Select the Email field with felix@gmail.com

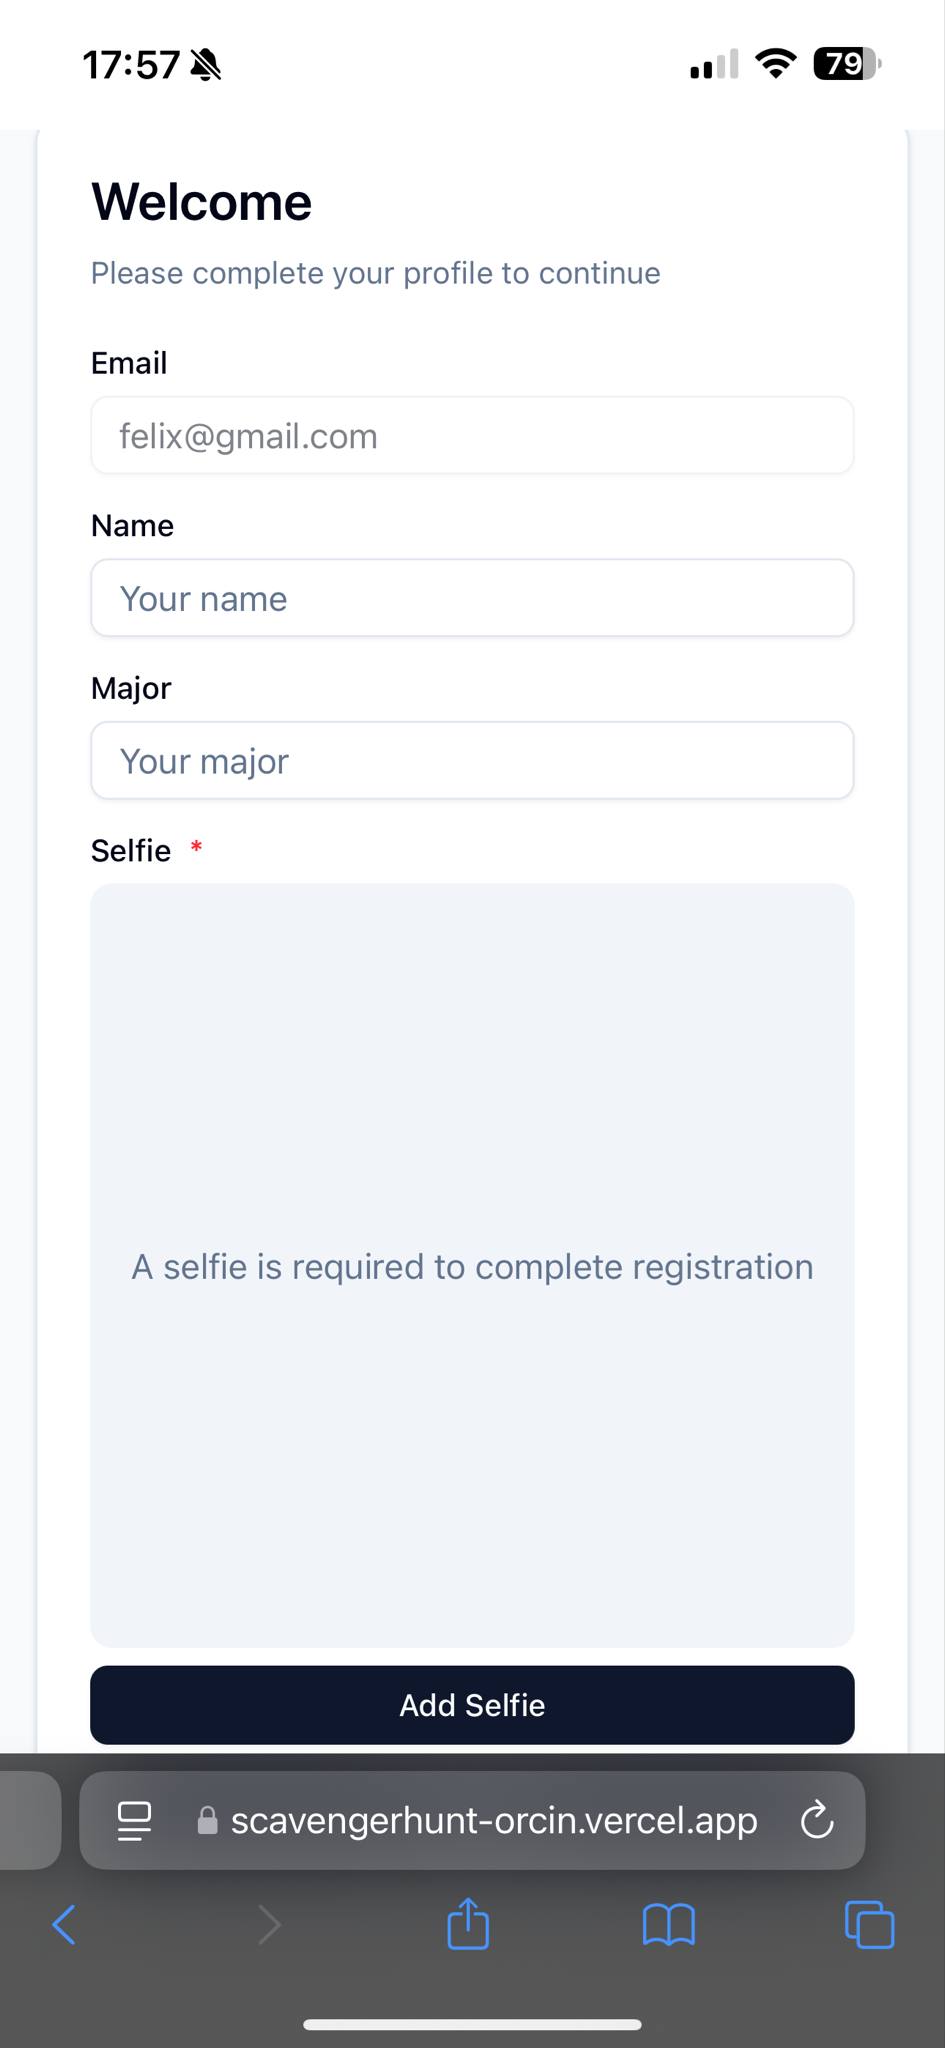point(472,436)
